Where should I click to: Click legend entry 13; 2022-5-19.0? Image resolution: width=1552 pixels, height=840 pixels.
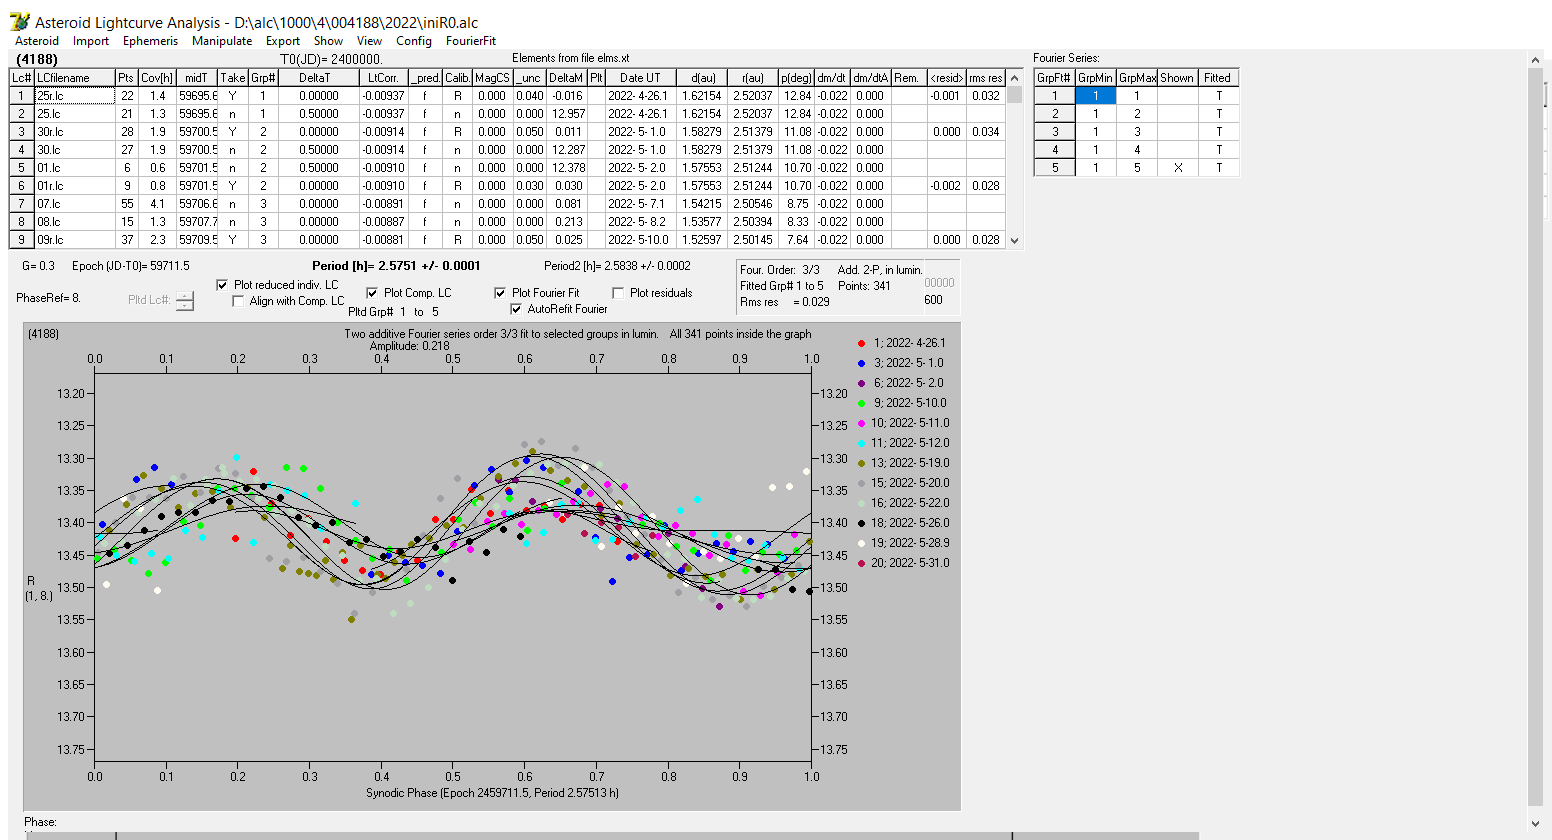[x=910, y=463]
